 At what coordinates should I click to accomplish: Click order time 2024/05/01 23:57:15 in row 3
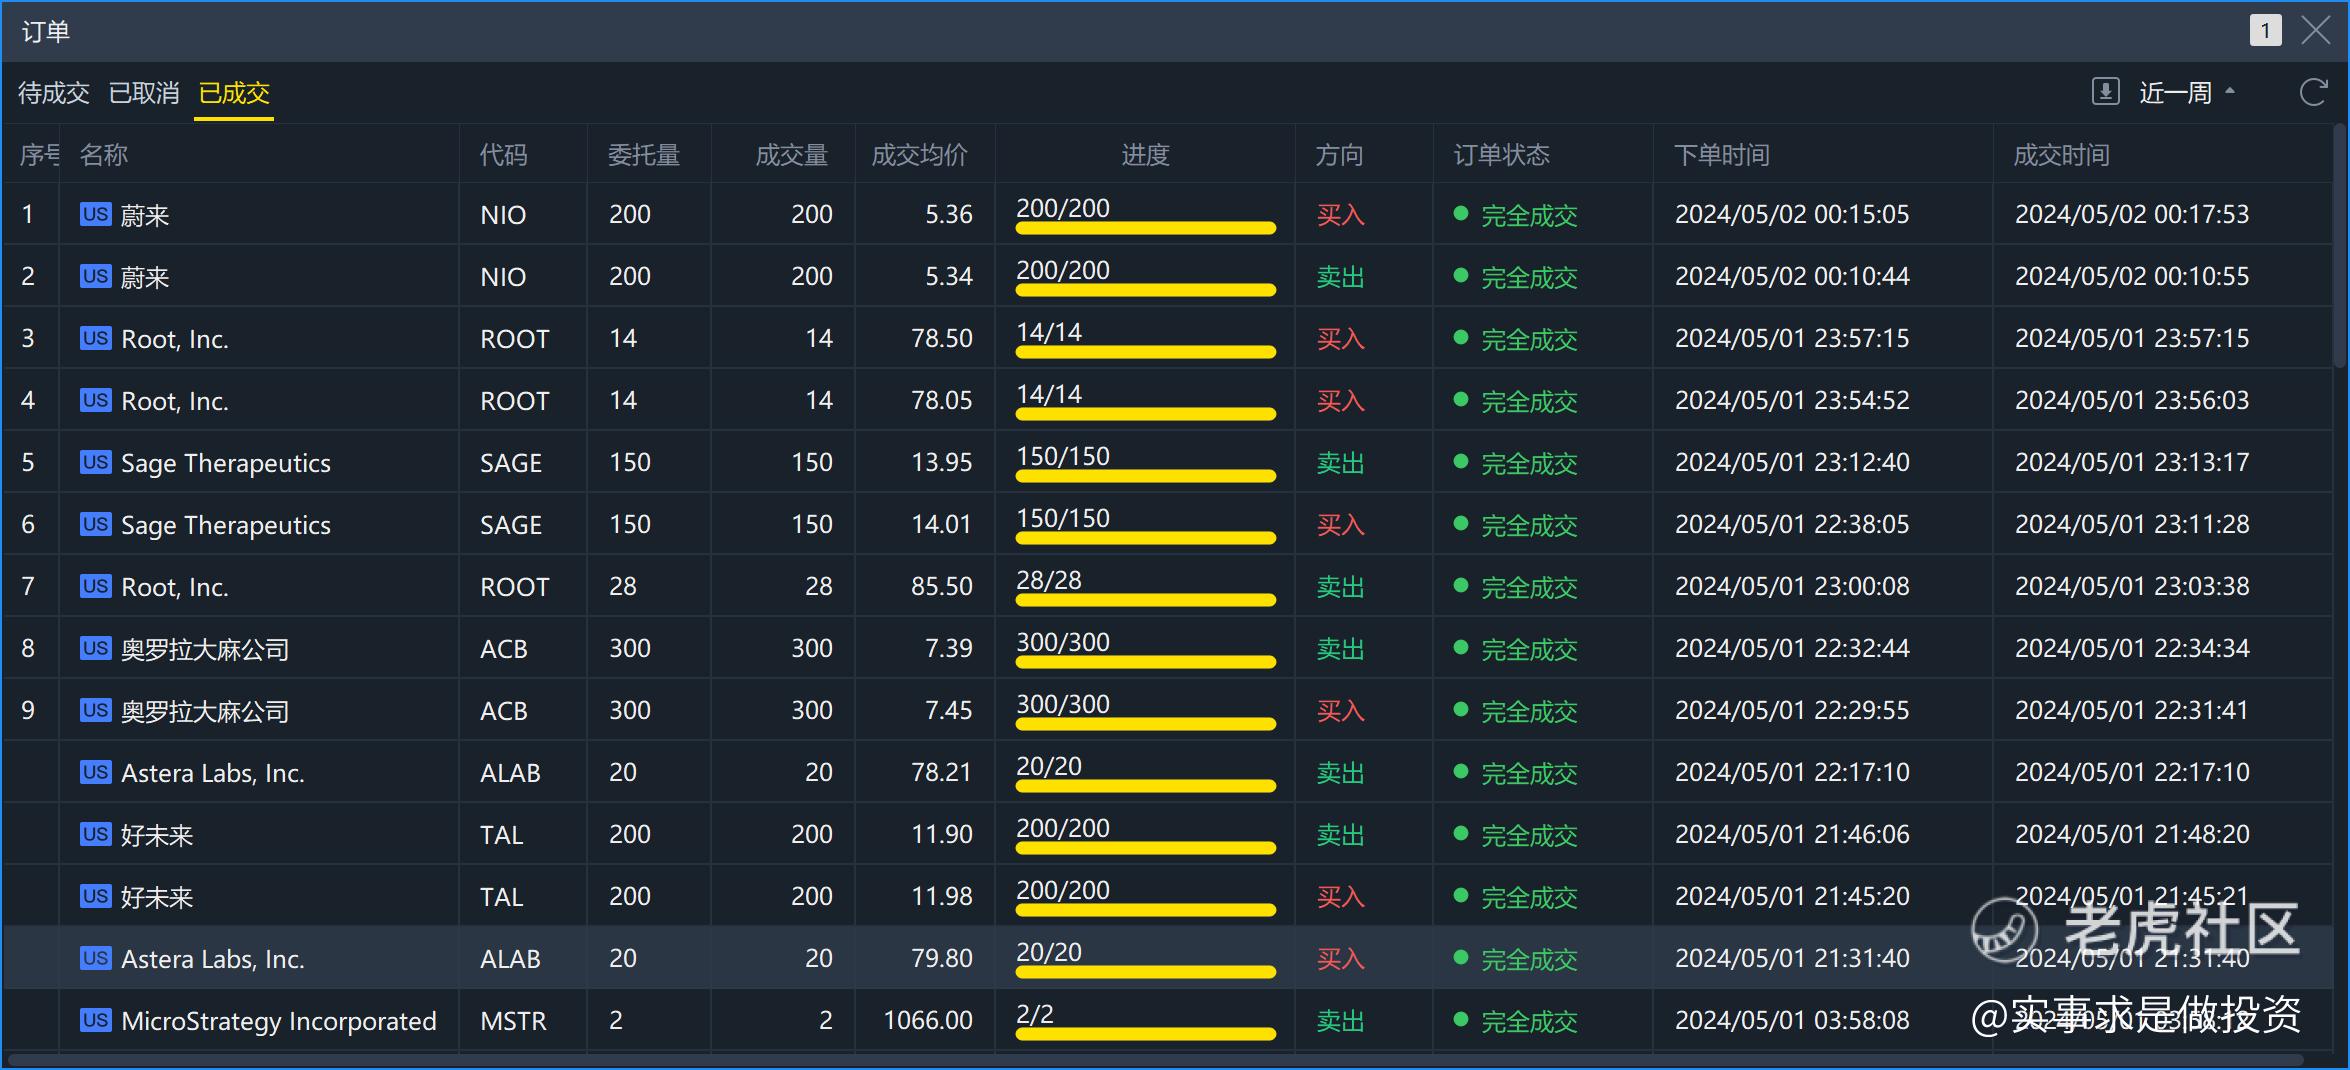pos(1792,338)
